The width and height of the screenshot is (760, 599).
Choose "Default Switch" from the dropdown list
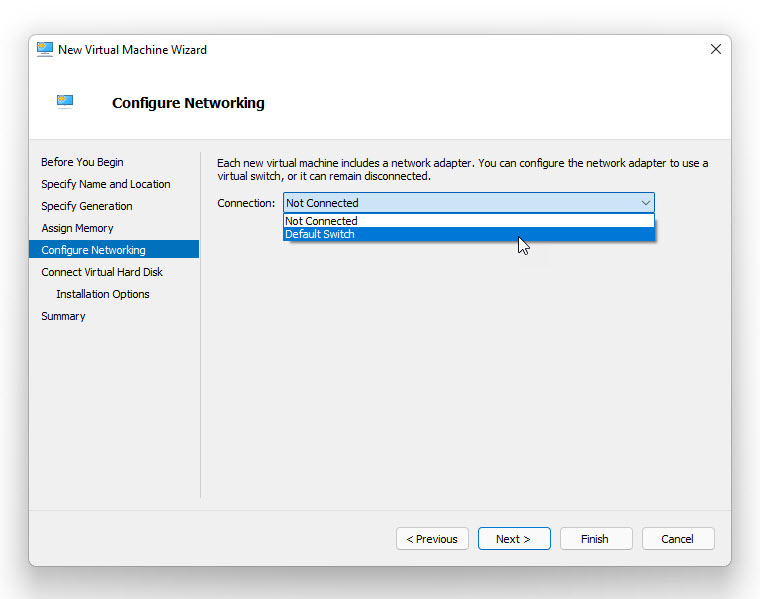469,234
